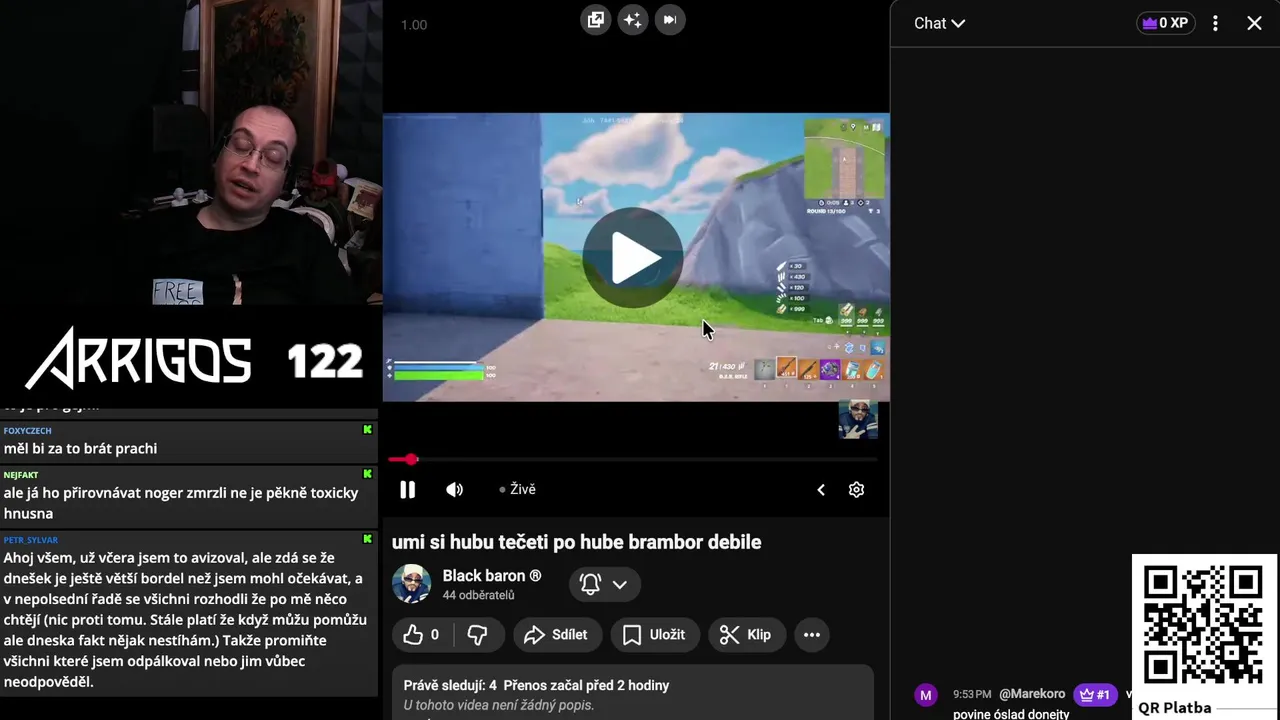Click the 0 XP crown badge

point(1165,23)
